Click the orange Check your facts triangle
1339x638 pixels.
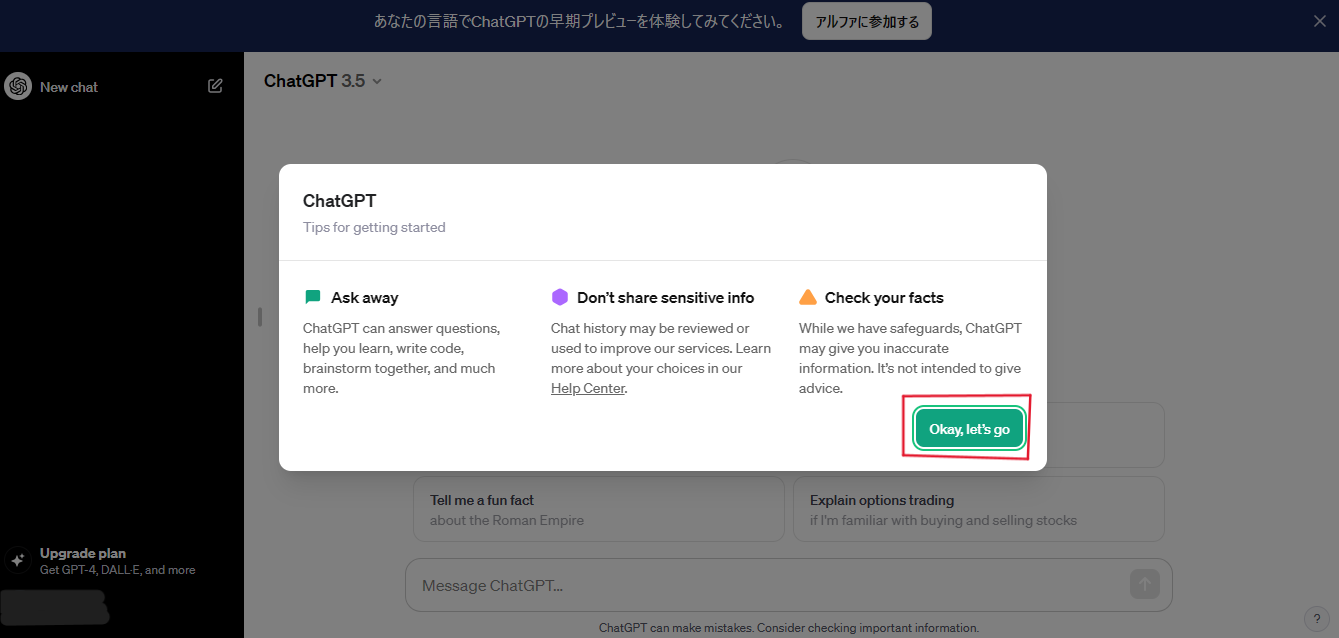tap(808, 297)
